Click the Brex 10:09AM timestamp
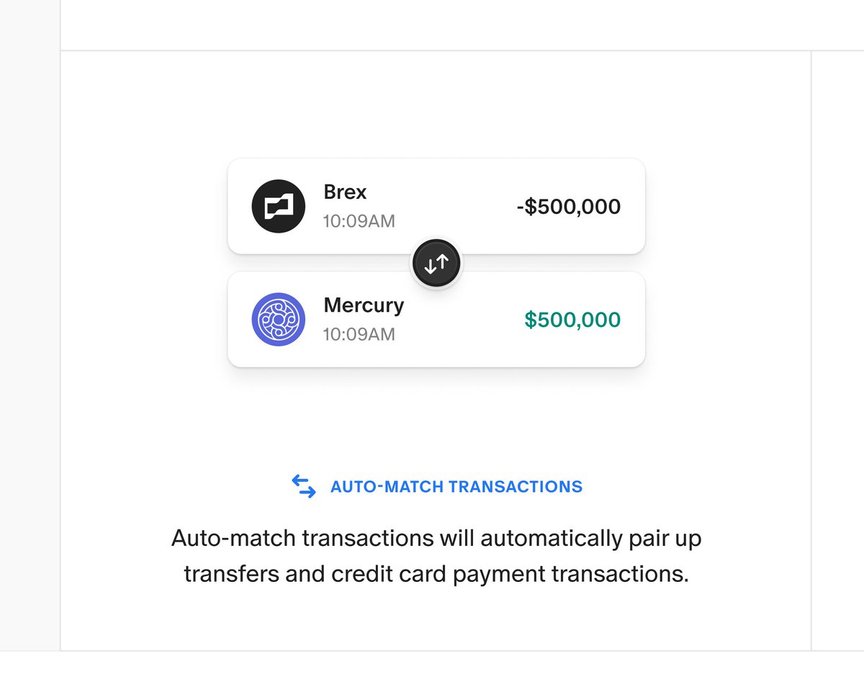 pos(358,221)
